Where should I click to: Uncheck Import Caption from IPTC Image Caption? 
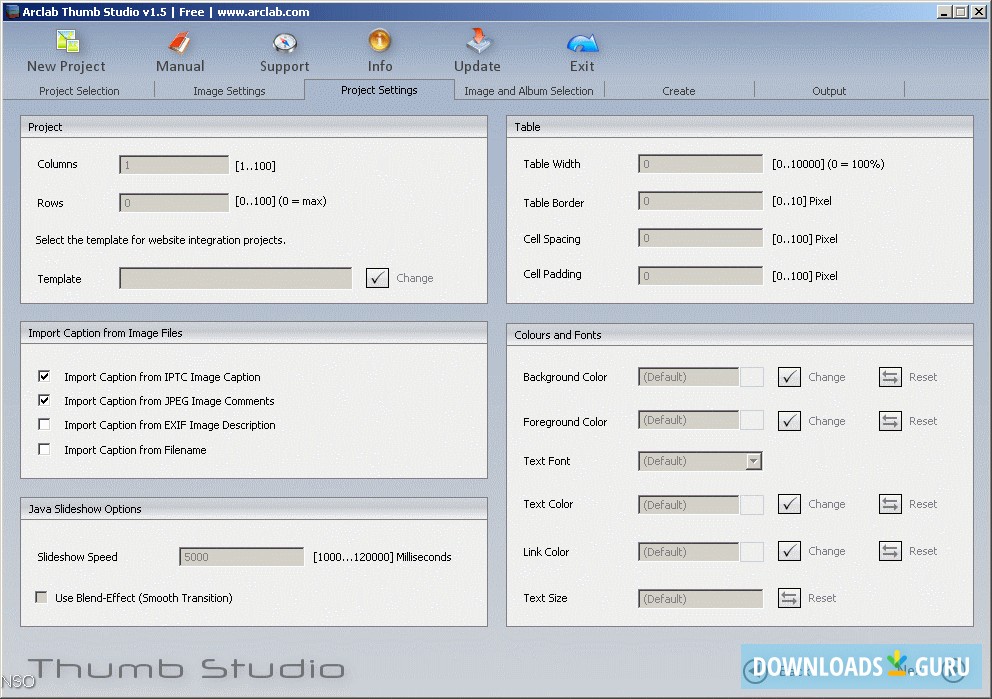point(44,376)
